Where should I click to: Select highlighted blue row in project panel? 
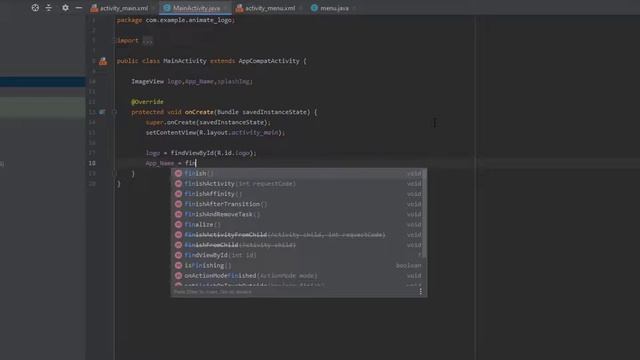point(42,82)
